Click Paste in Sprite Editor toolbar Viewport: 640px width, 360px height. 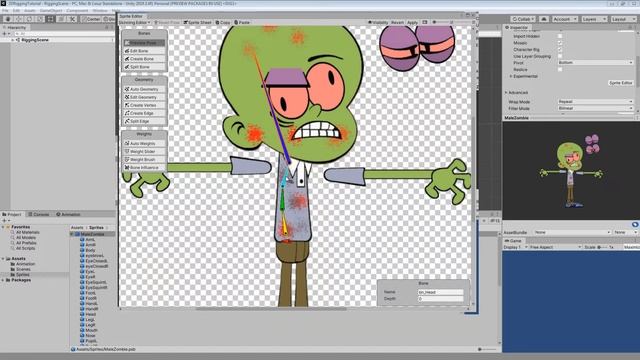pos(242,22)
